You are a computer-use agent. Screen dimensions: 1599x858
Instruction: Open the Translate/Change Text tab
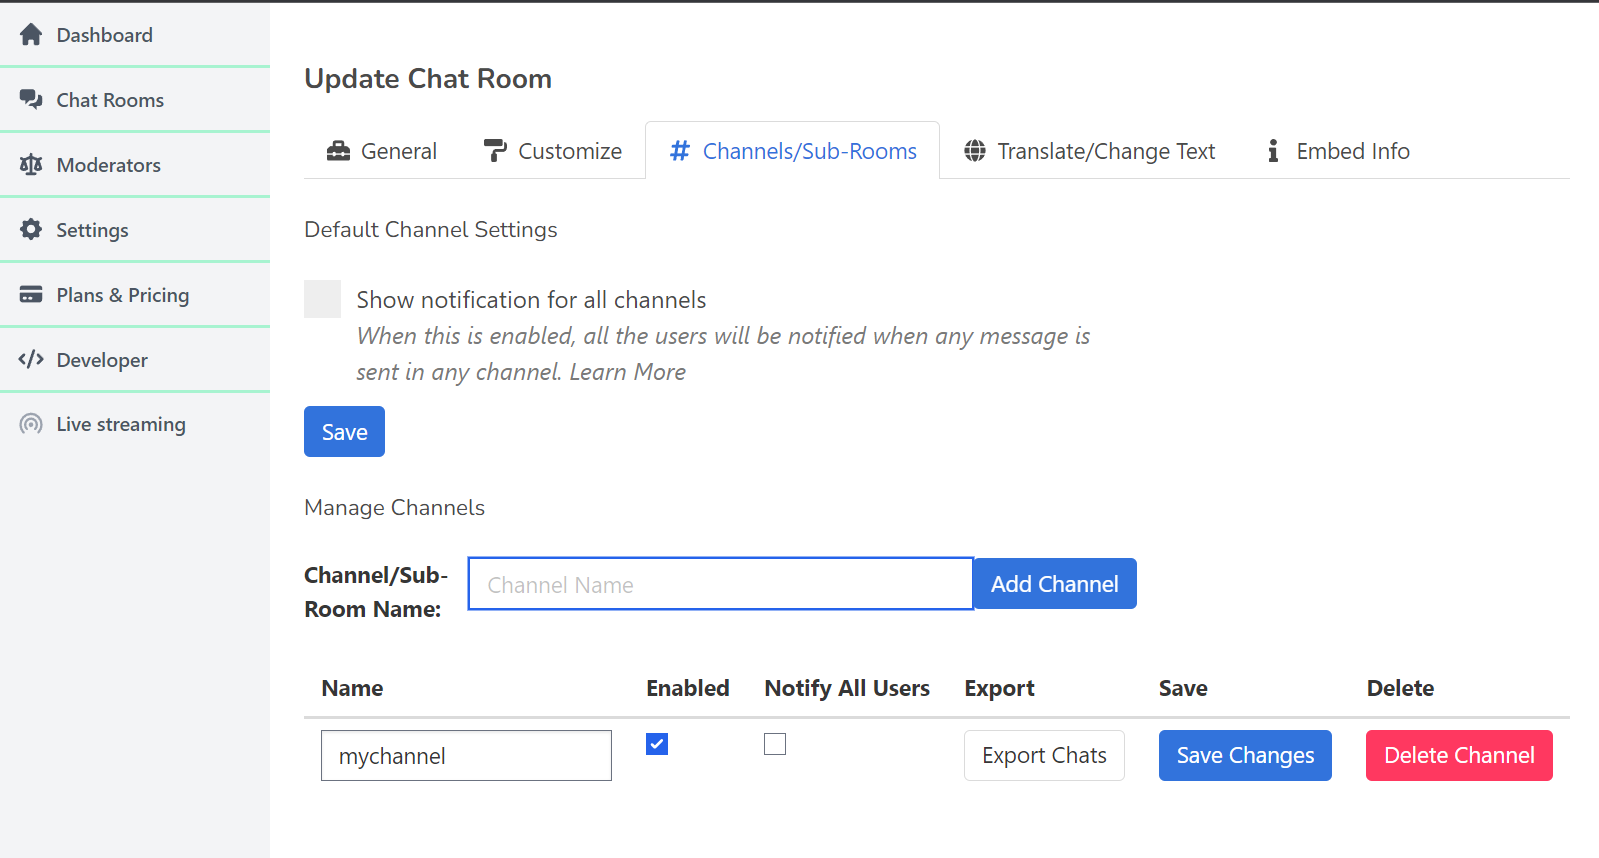point(1090,151)
